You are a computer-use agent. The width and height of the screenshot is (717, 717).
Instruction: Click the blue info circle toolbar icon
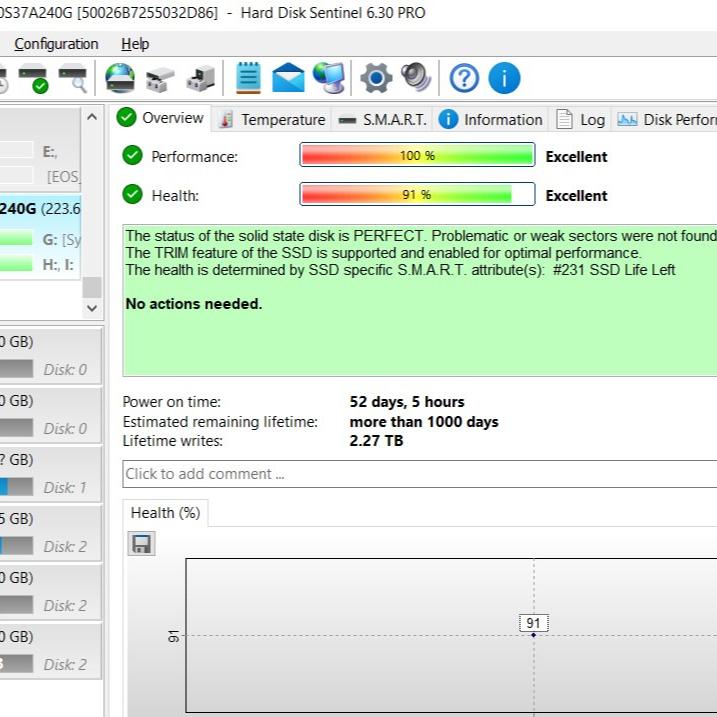(504, 78)
